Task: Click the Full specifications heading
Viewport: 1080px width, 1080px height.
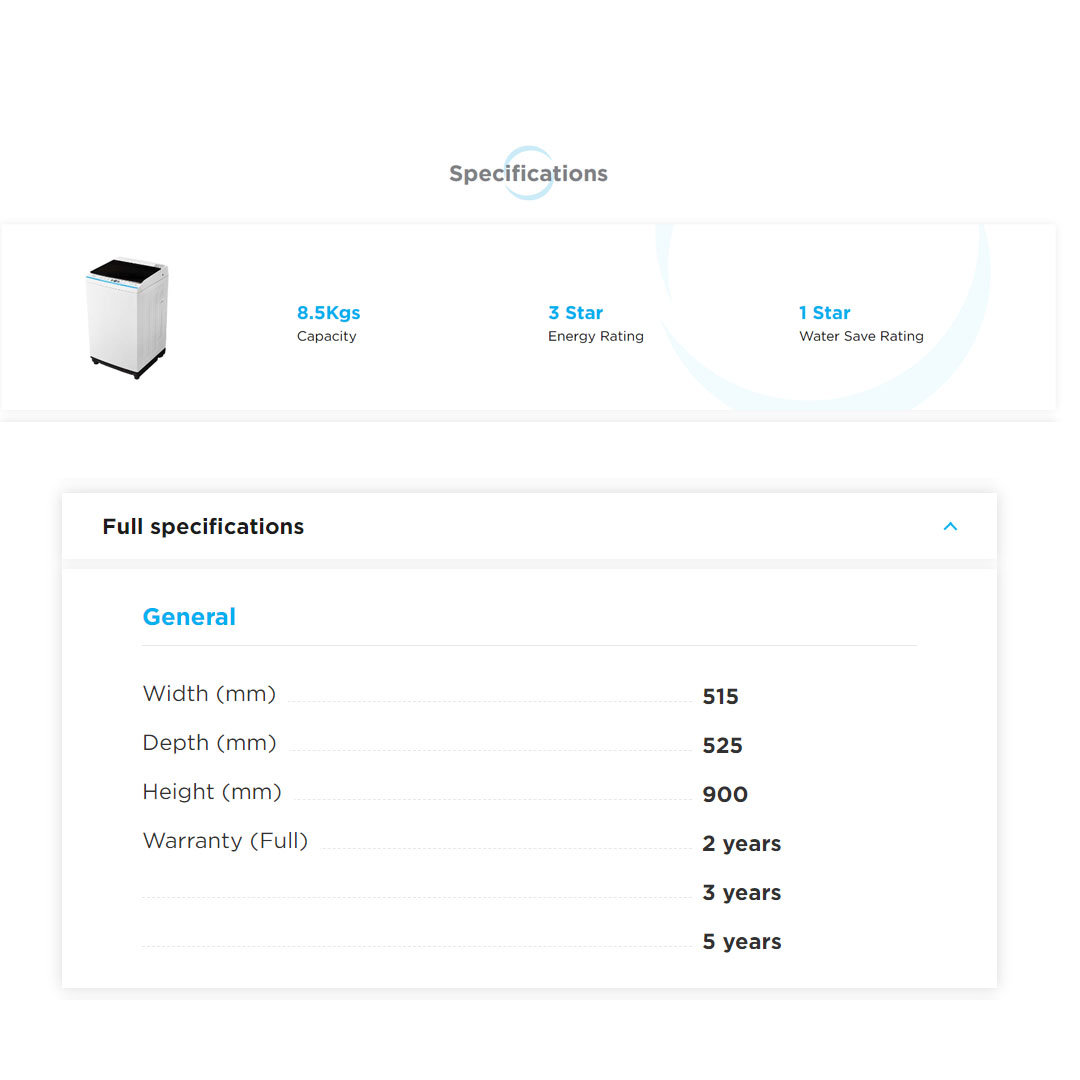Action: click(x=203, y=526)
